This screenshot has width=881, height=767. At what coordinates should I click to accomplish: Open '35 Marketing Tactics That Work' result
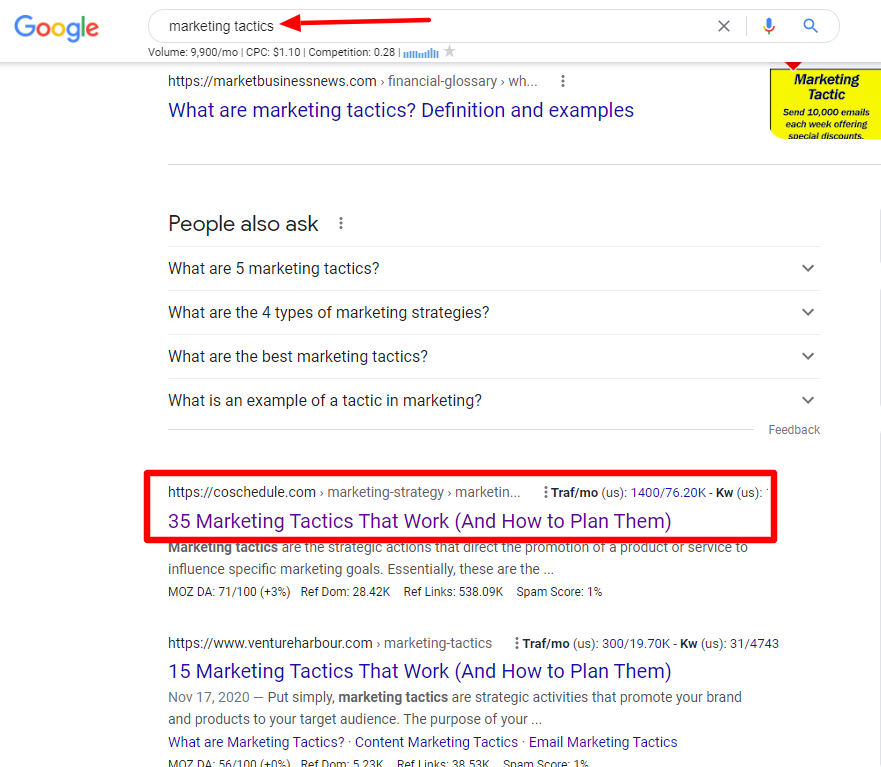coord(420,521)
